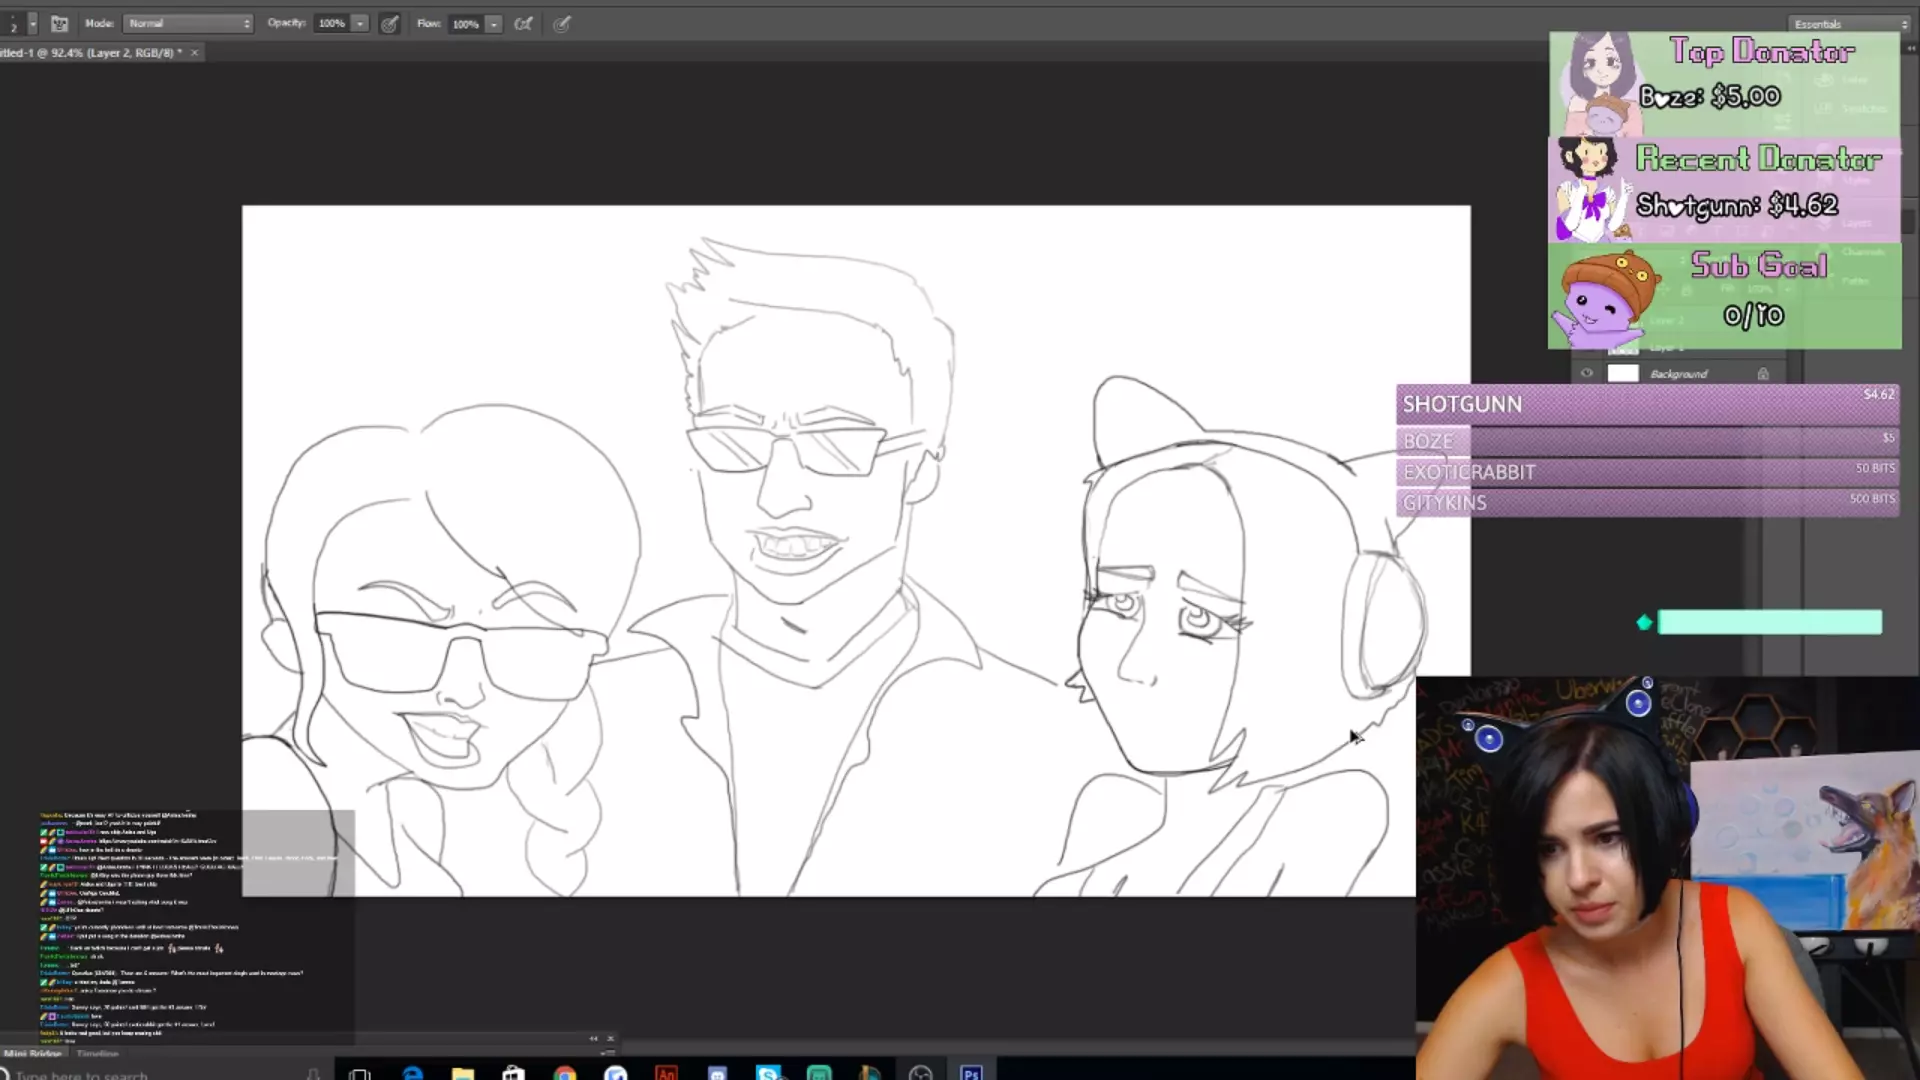The width and height of the screenshot is (1920, 1080).
Task: Click the Opacity value field showing 100%
Action: (333, 23)
